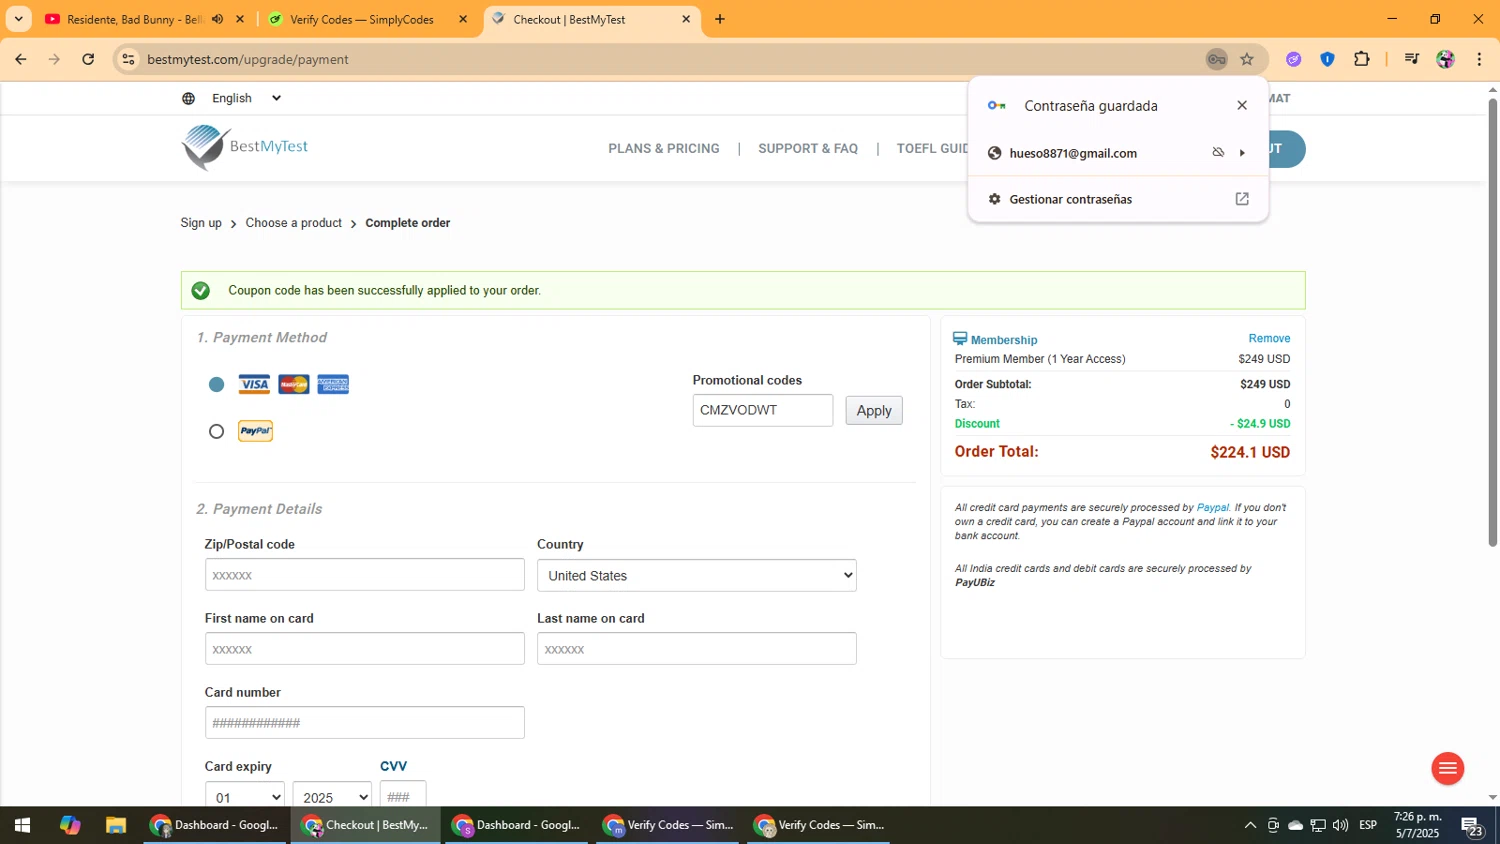Viewport: 1500px width, 844px height.
Task: Click the address bar URL
Action: click(x=248, y=59)
